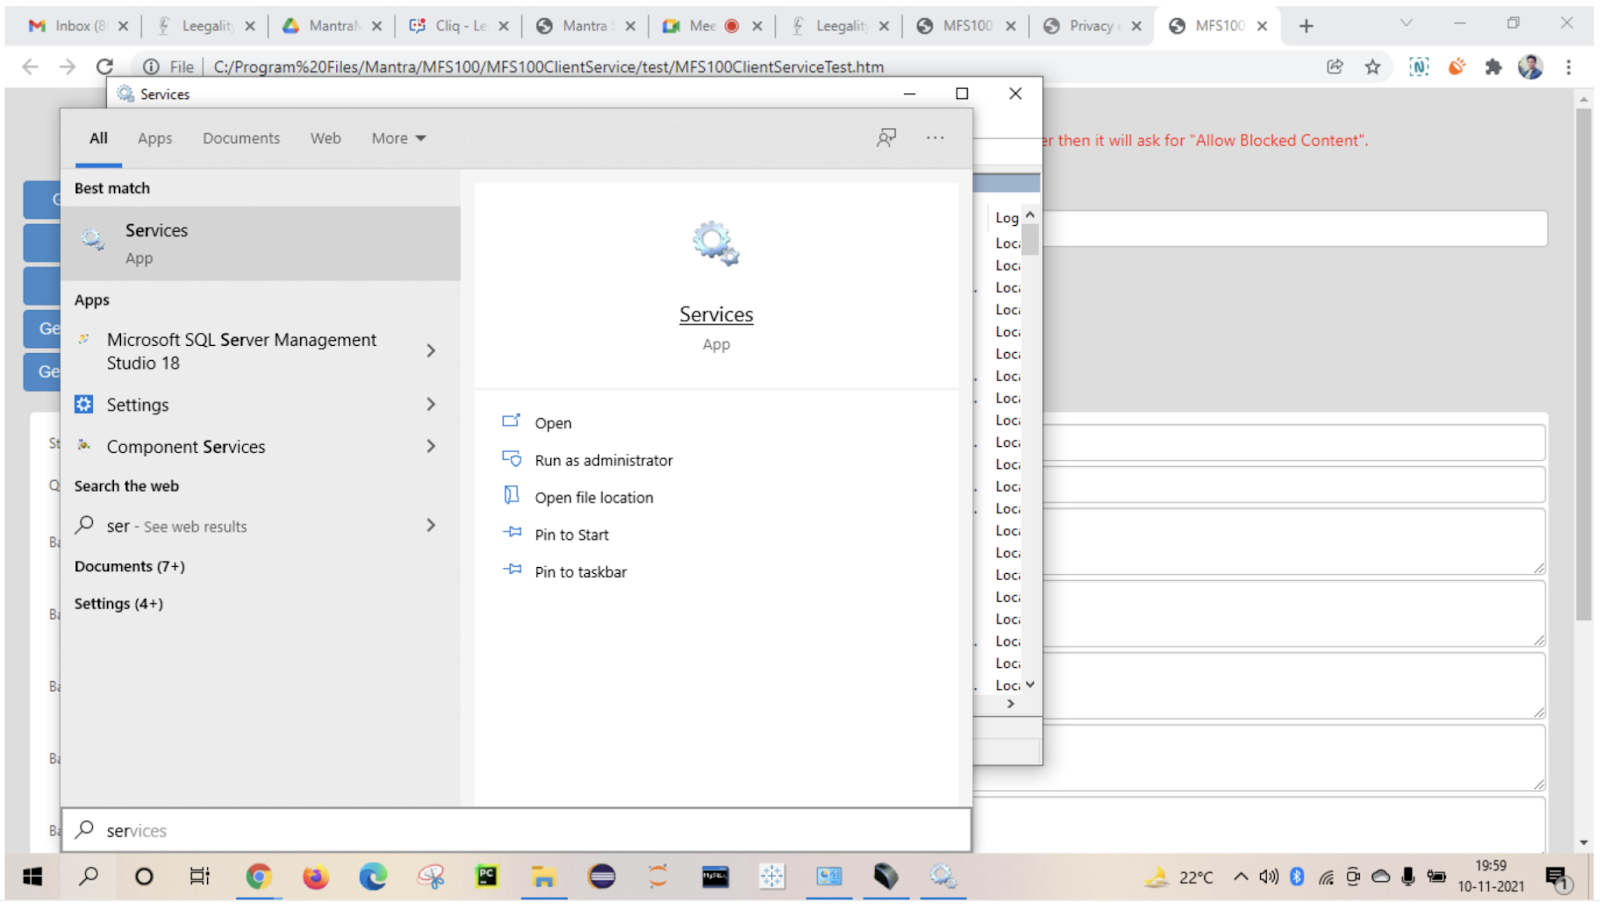Click the volume icon in system tray
This screenshot has width=1600, height=909.
click(1269, 877)
